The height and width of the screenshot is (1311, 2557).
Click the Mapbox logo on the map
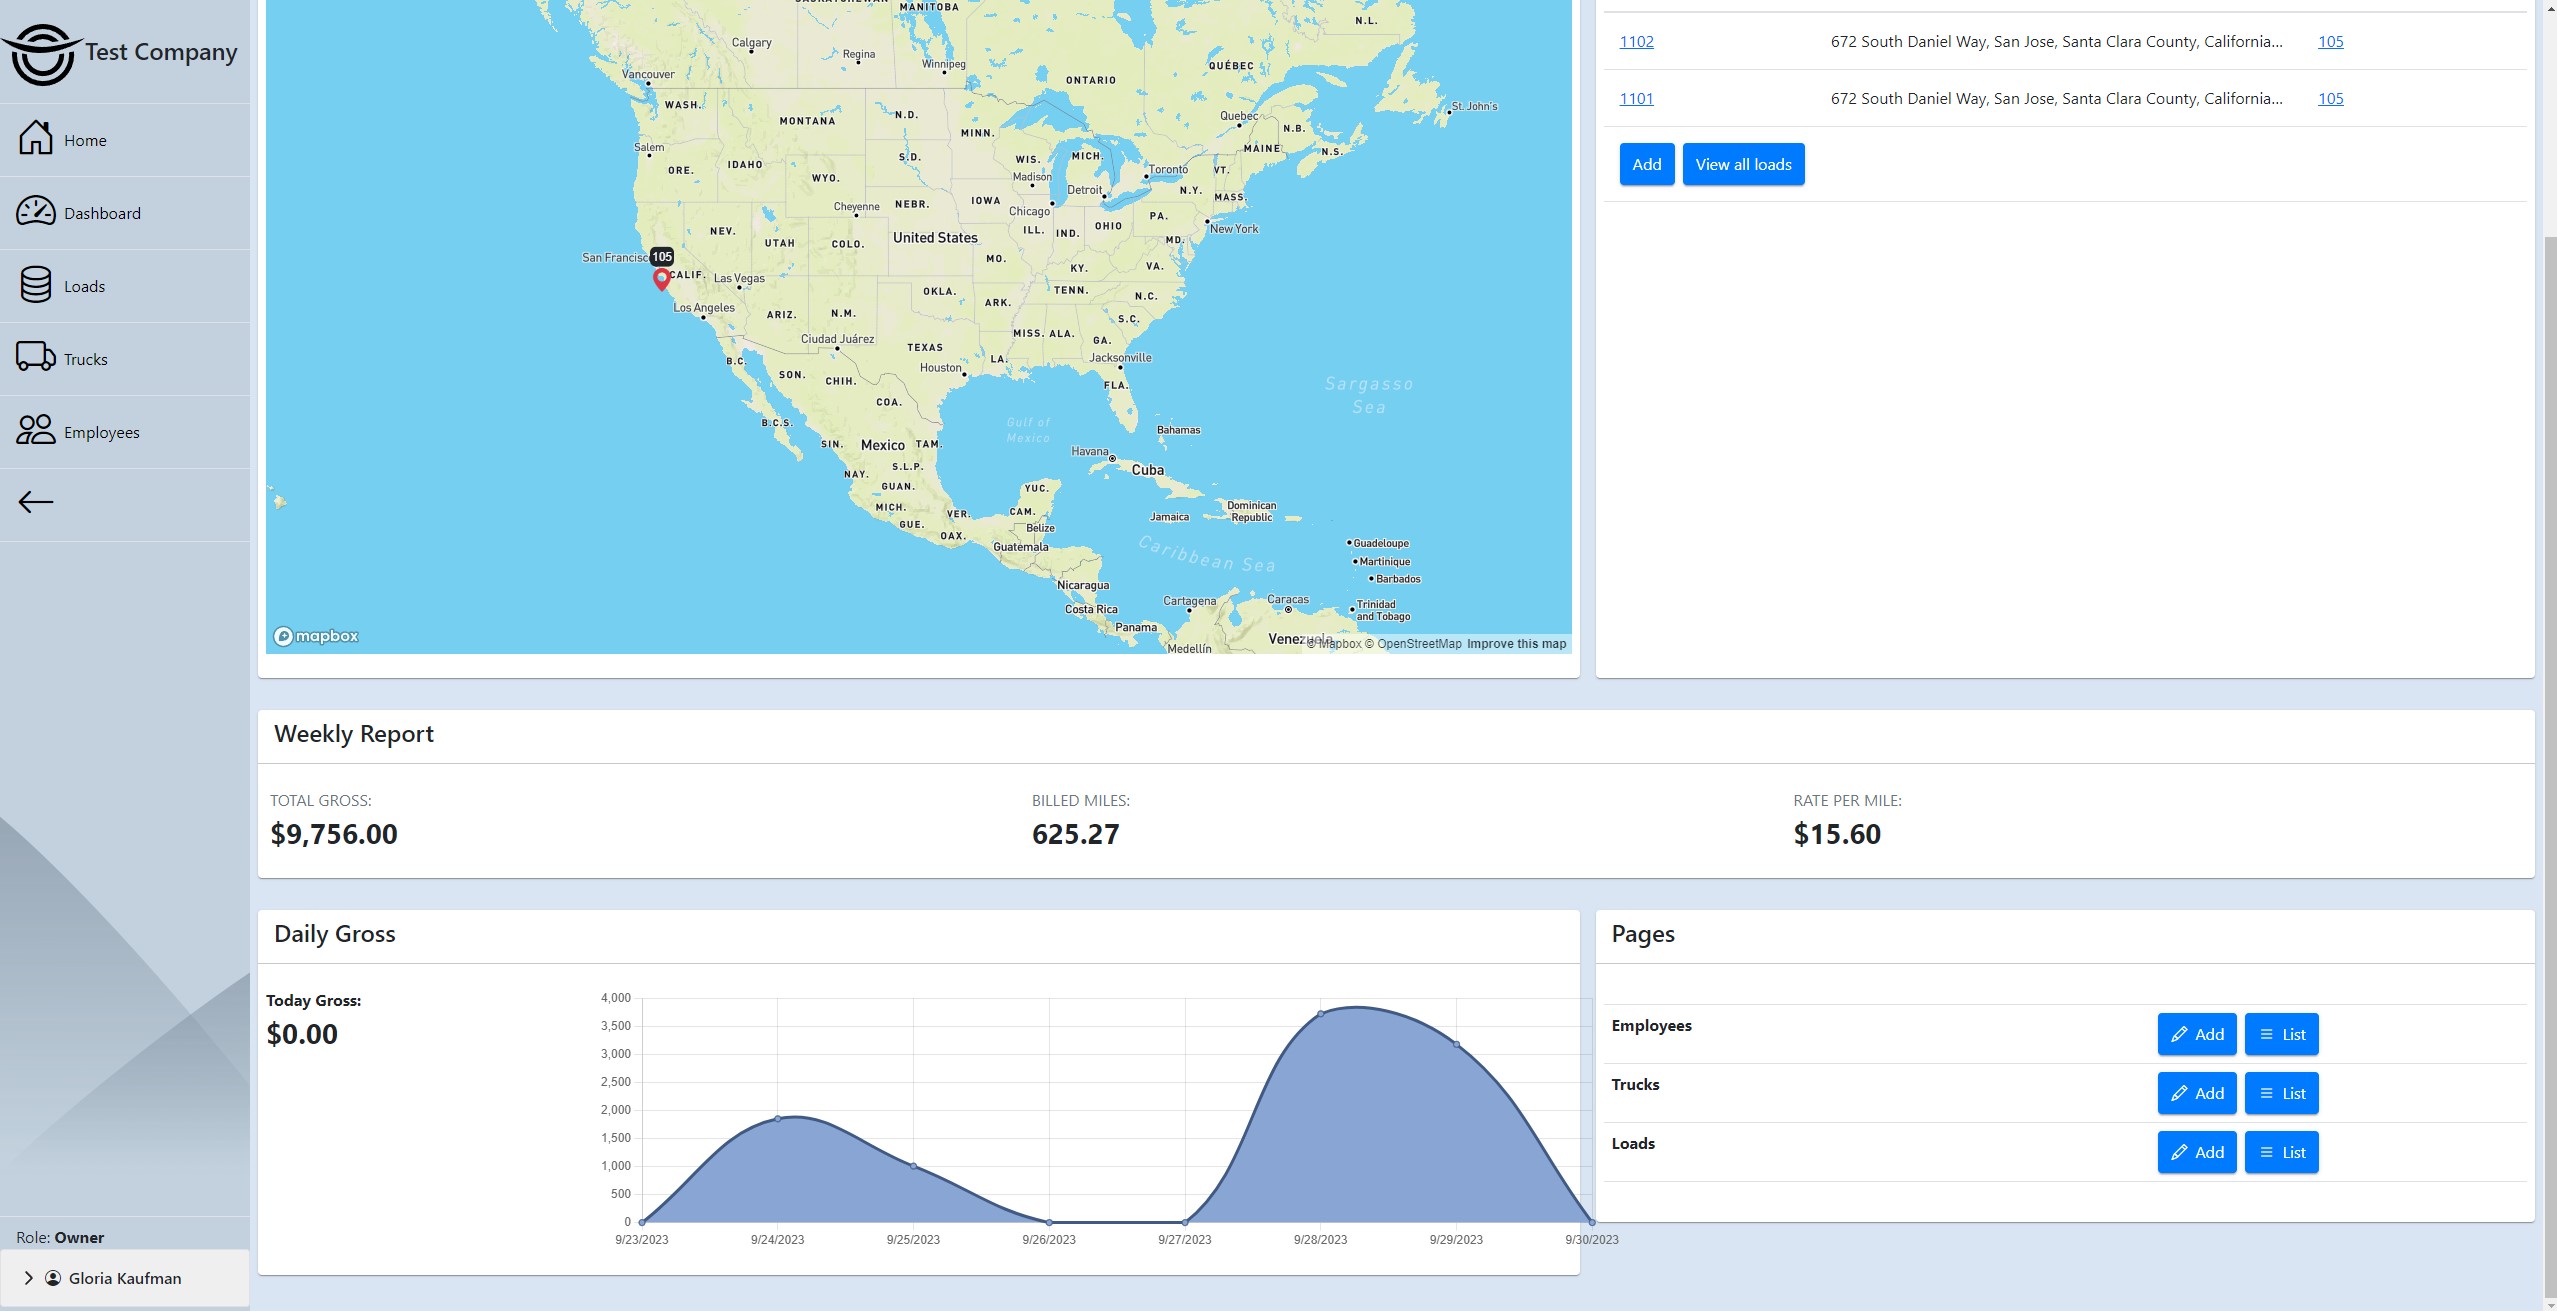(x=316, y=637)
